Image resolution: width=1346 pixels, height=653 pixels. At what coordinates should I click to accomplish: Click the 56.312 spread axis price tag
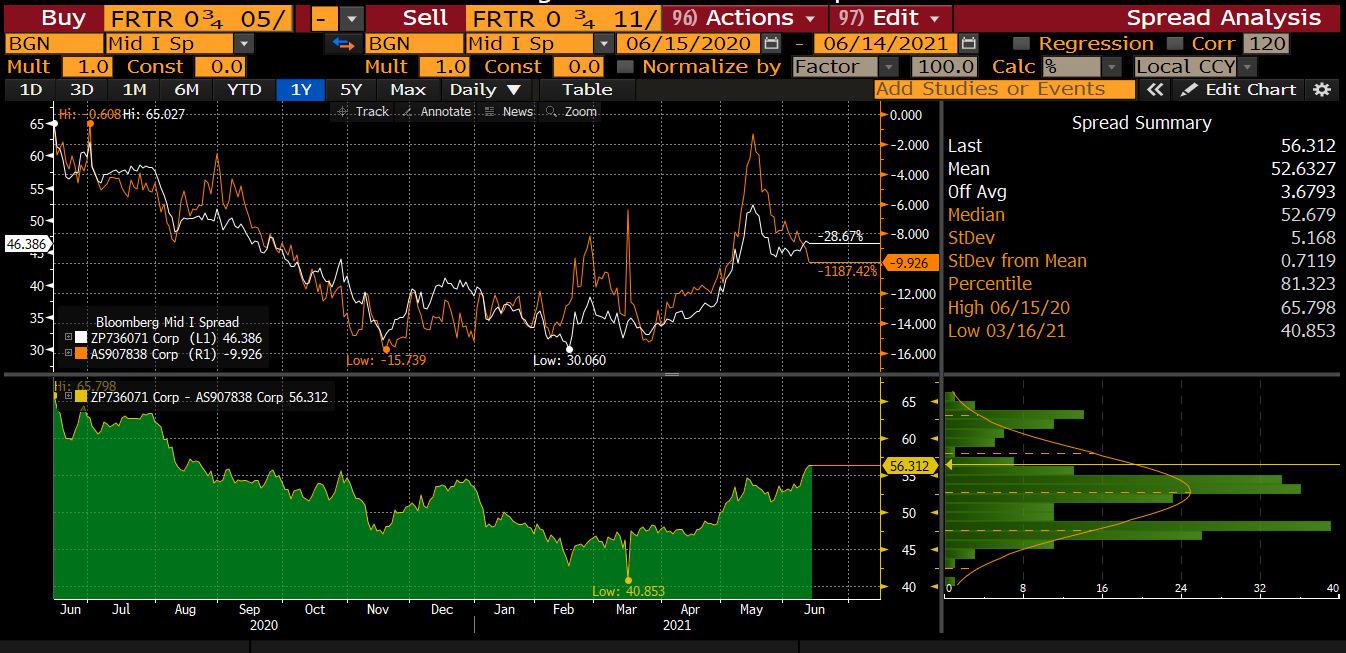click(x=909, y=466)
